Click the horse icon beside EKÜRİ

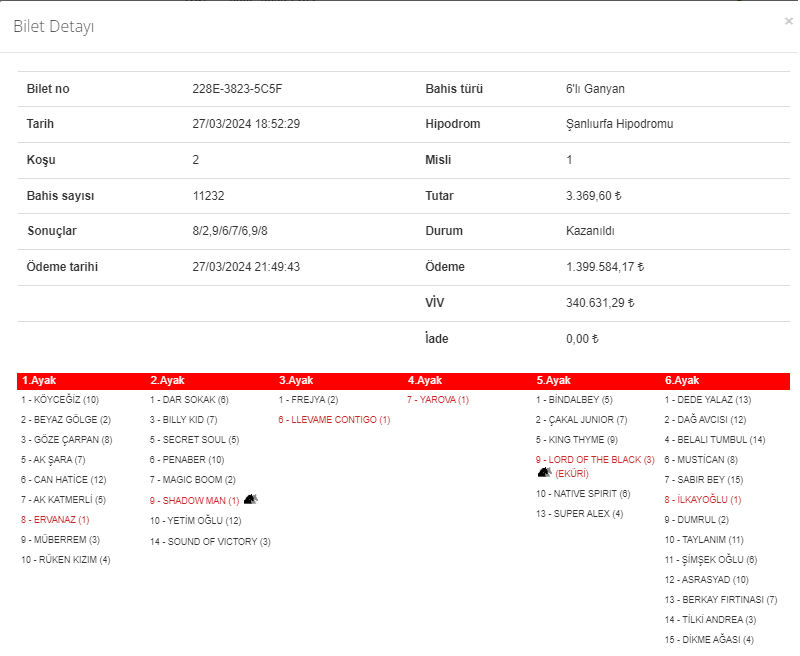[544, 472]
